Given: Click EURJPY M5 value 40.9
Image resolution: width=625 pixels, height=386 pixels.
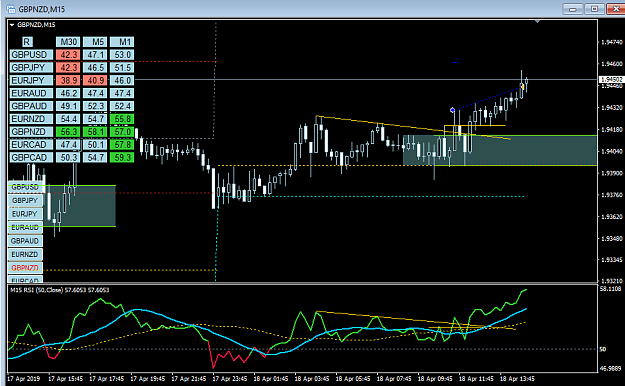Looking at the screenshot, I should pyautogui.click(x=95, y=80).
